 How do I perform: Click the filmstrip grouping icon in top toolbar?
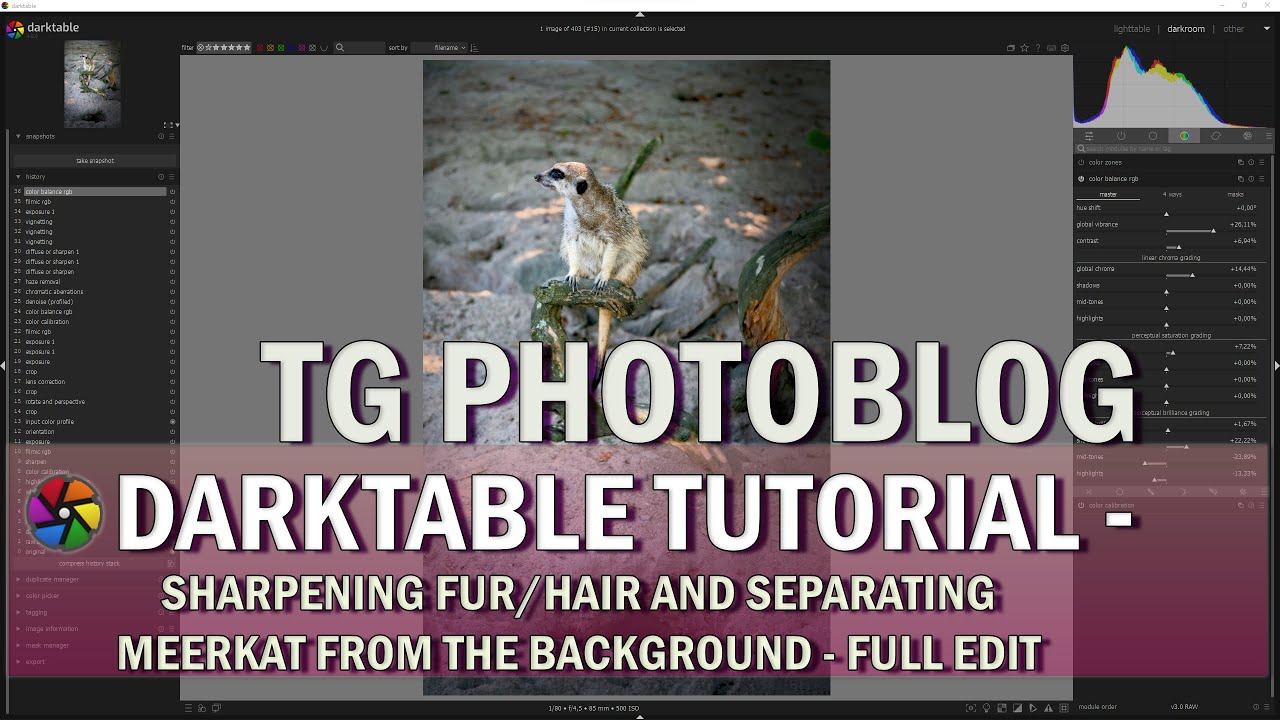[1011, 48]
